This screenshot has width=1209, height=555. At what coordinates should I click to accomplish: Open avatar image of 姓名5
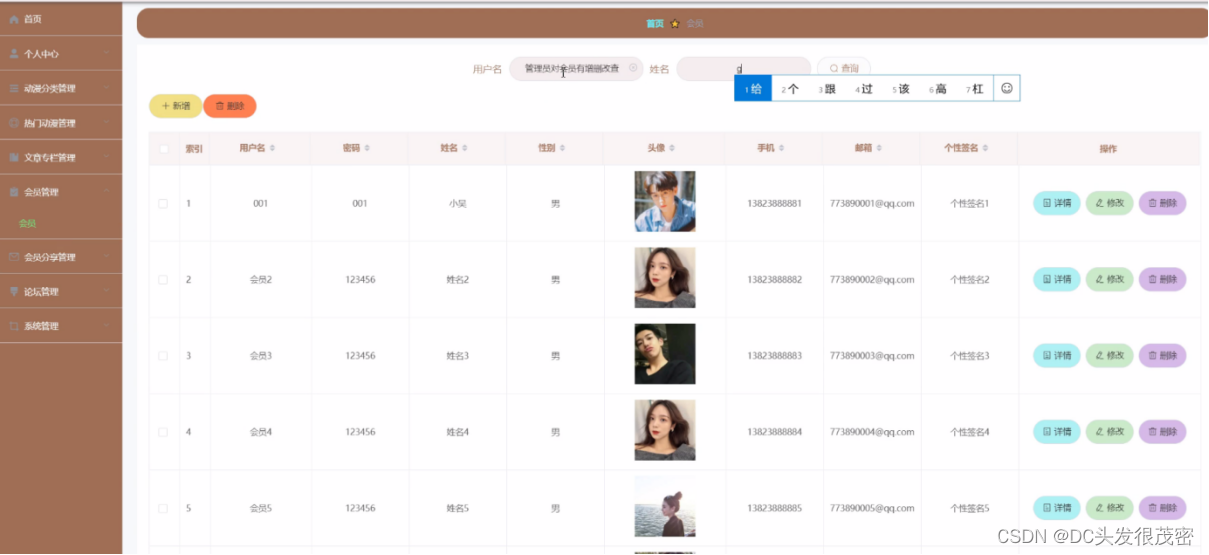(665, 506)
